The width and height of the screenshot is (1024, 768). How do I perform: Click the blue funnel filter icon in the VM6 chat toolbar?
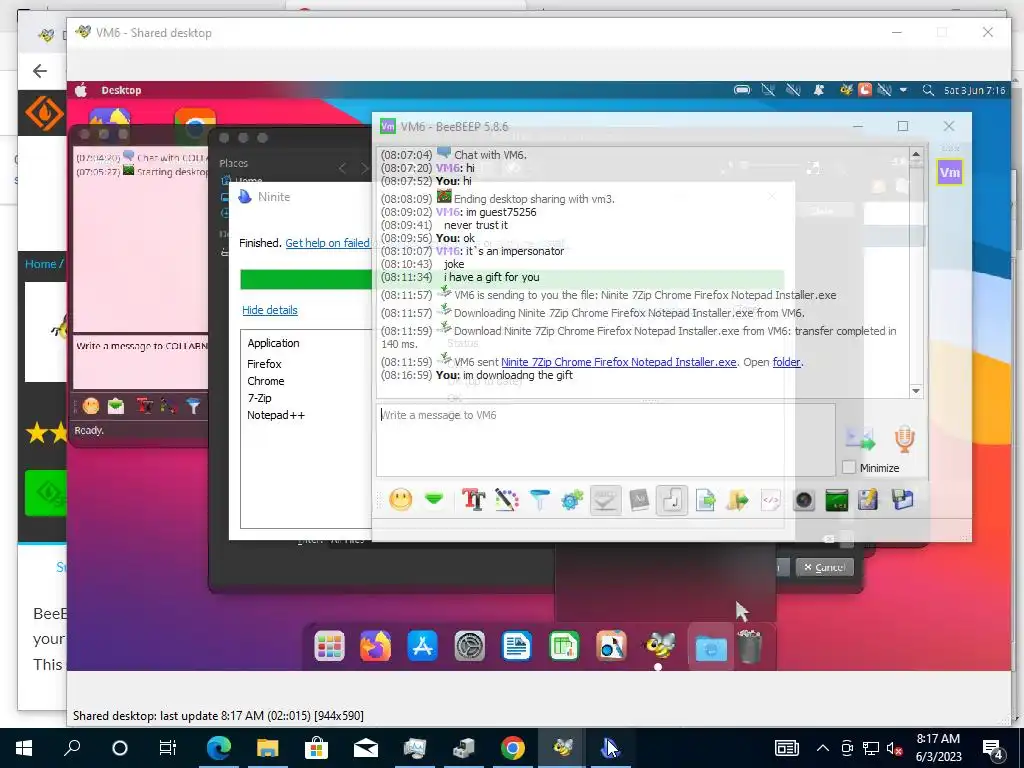tap(539, 500)
